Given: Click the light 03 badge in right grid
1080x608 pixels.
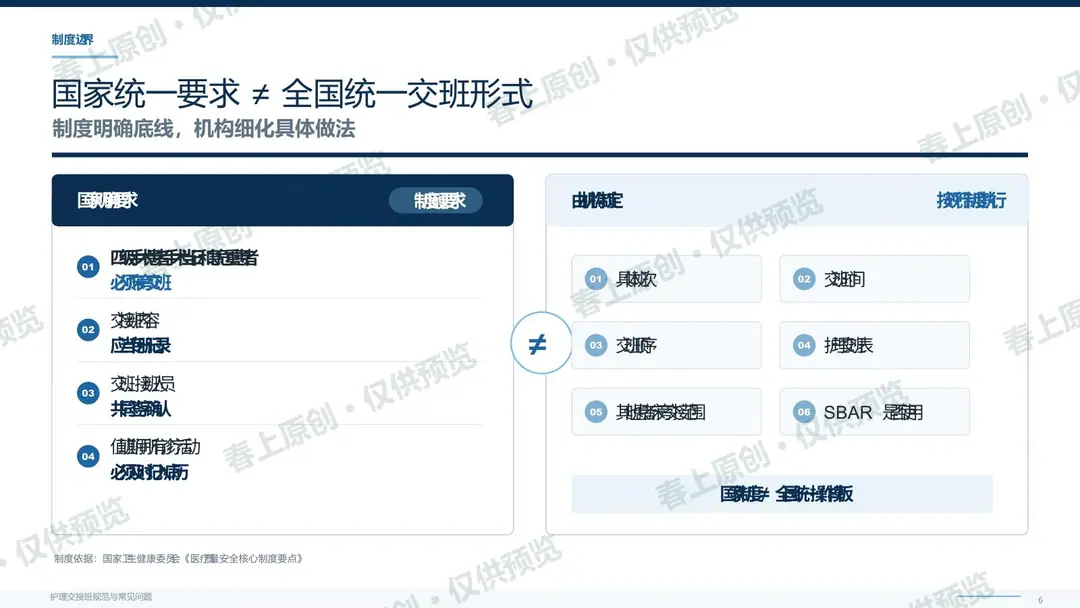Looking at the screenshot, I should click(596, 345).
